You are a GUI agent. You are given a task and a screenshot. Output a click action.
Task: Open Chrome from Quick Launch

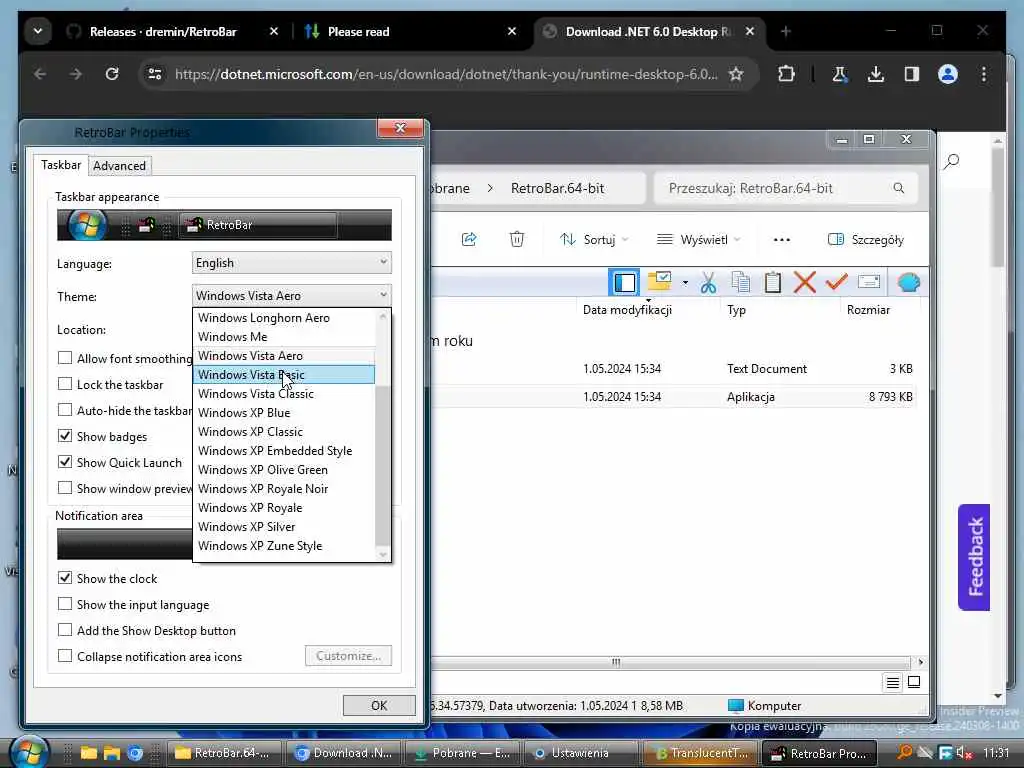click(135, 753)
